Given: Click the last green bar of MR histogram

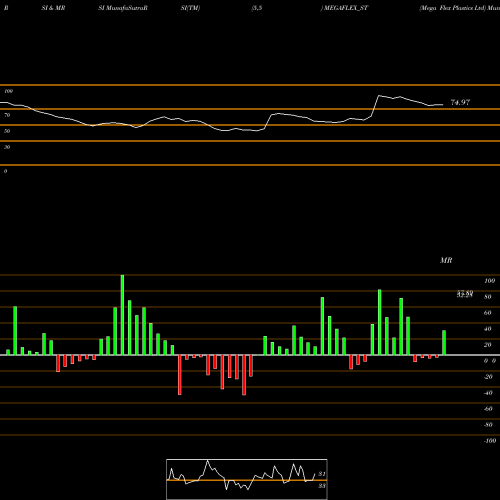Looking at the screenshot, I should coord(444,343).
